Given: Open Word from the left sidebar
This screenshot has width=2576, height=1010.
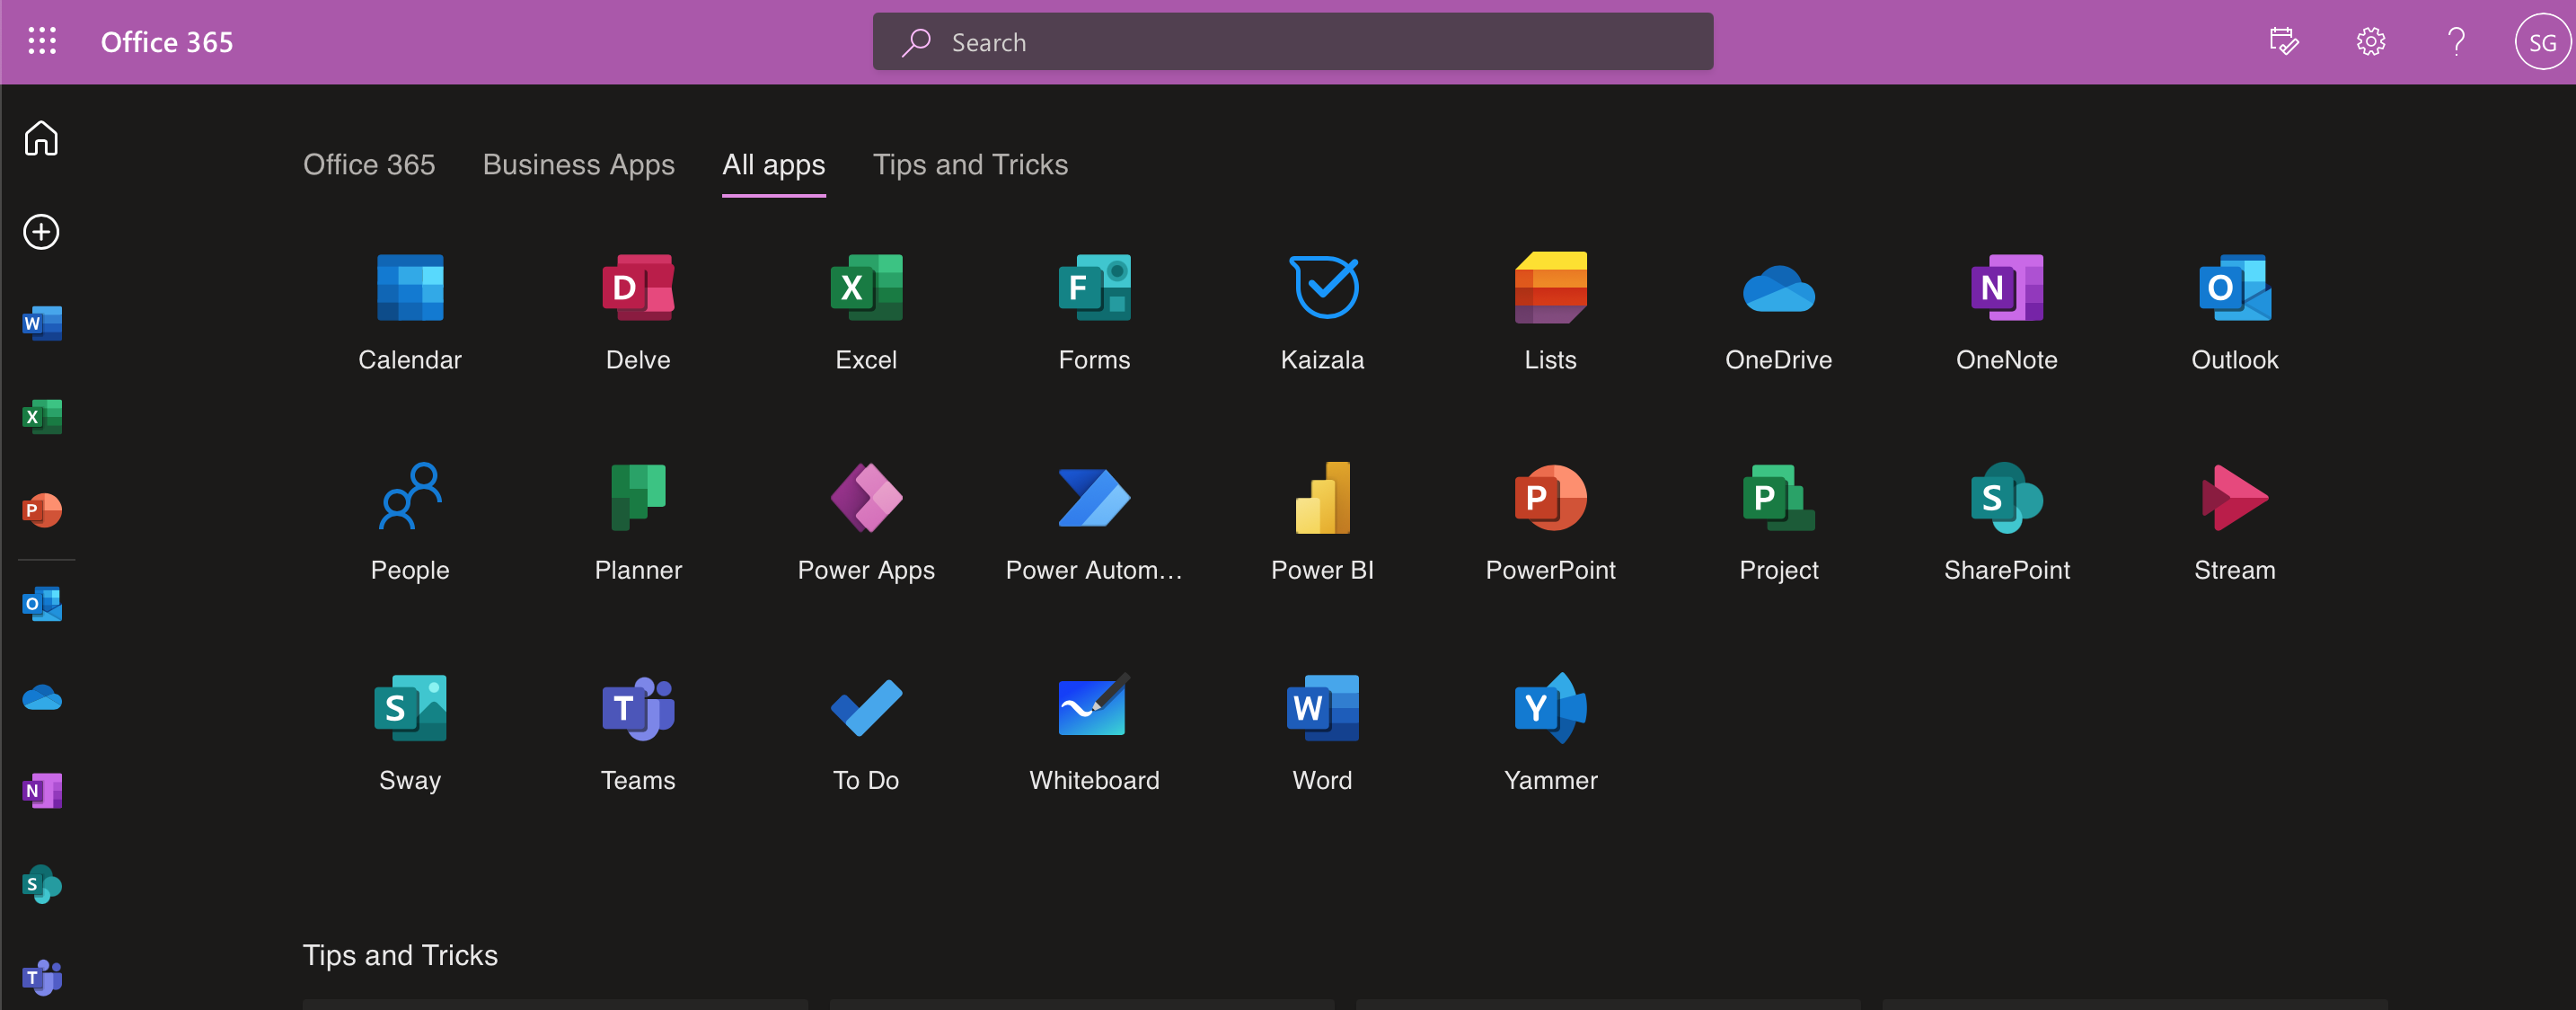Looking at the screenshot, I should point(42,323).
